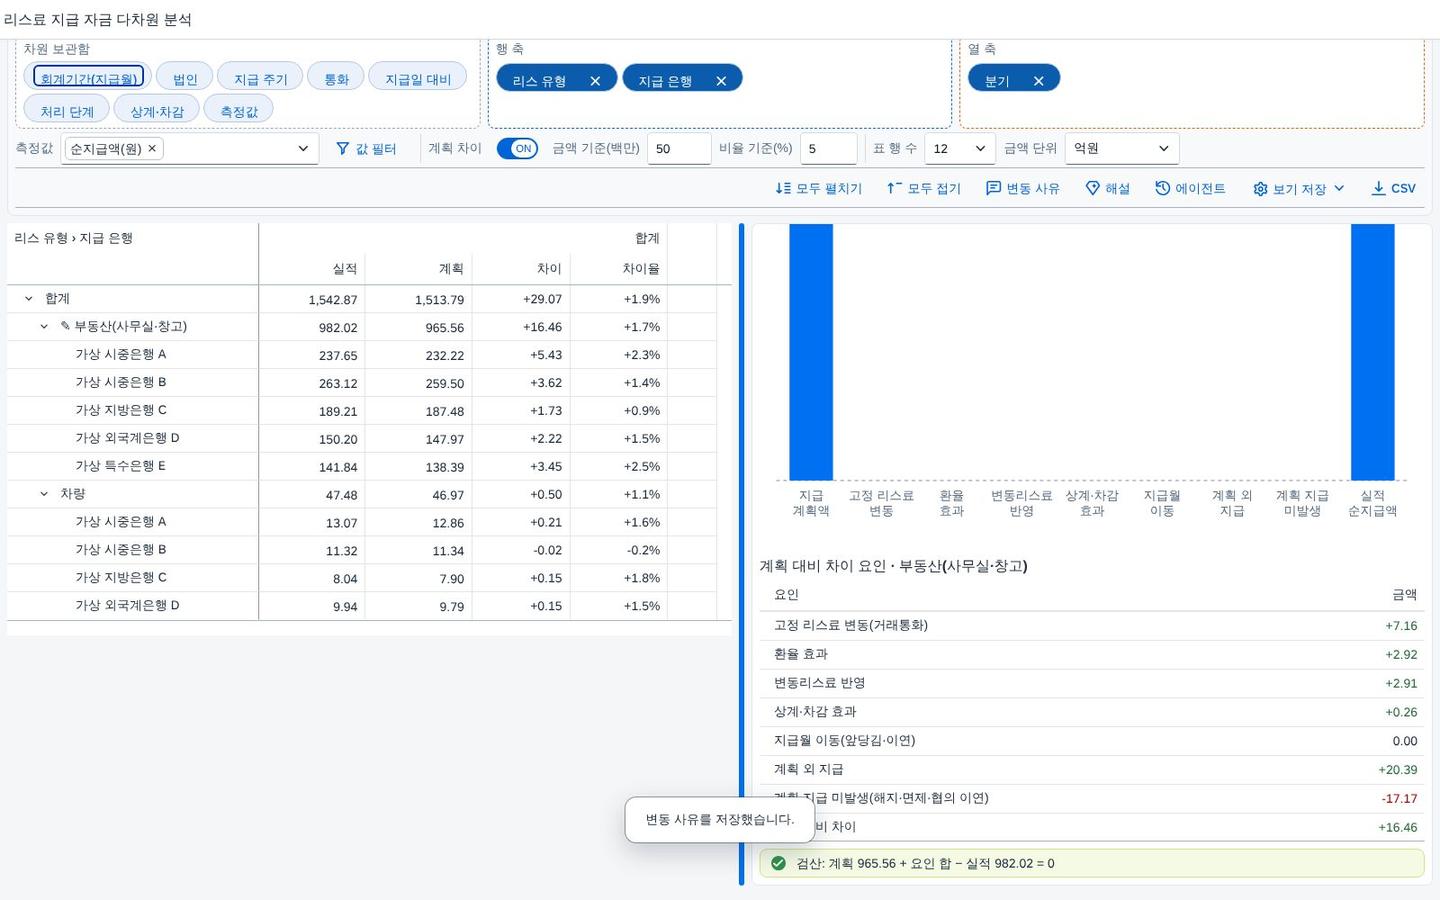The height and width of the screenshot is (900, 1440).
Task: Remove the 지급 은행 chip via its X
Action: coord(721,81)
